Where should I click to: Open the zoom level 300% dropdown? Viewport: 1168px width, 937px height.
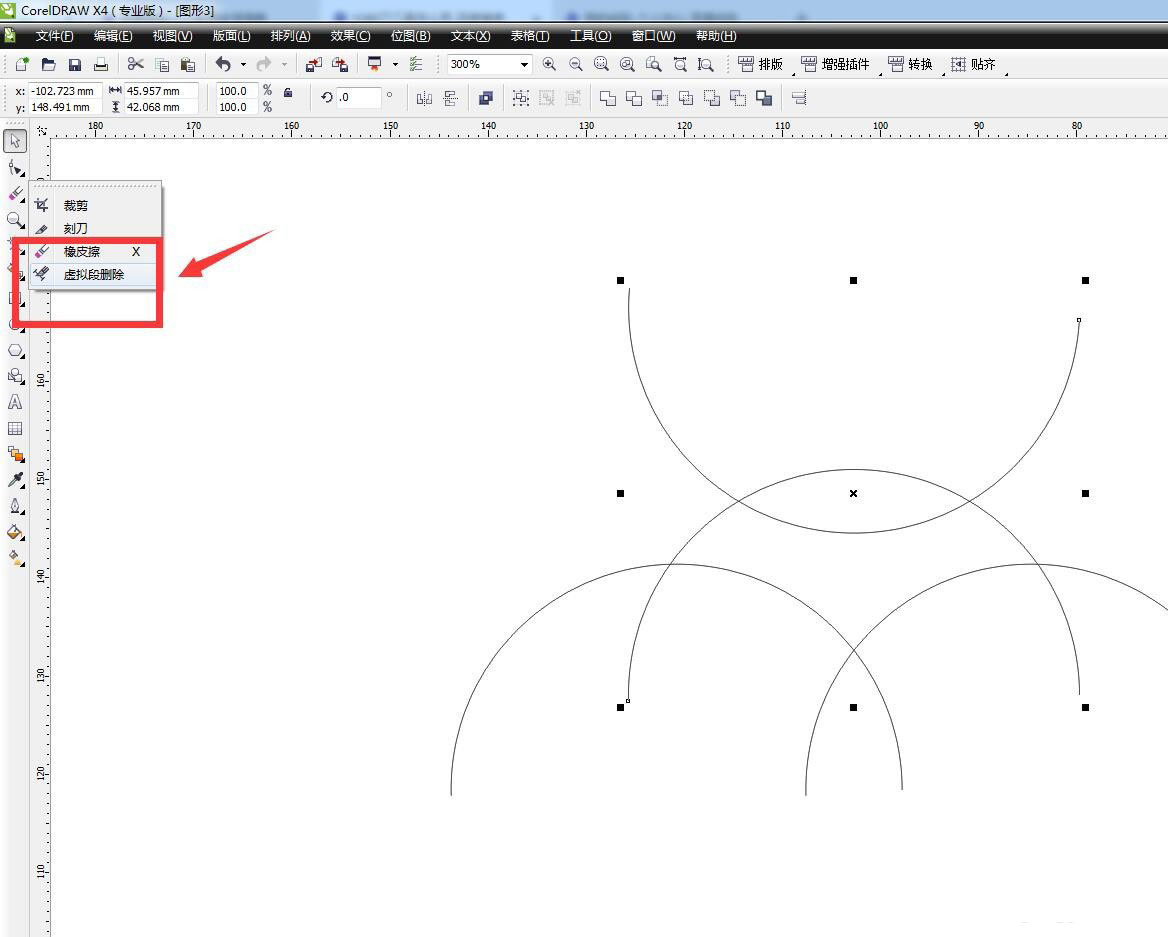point(523,64)
